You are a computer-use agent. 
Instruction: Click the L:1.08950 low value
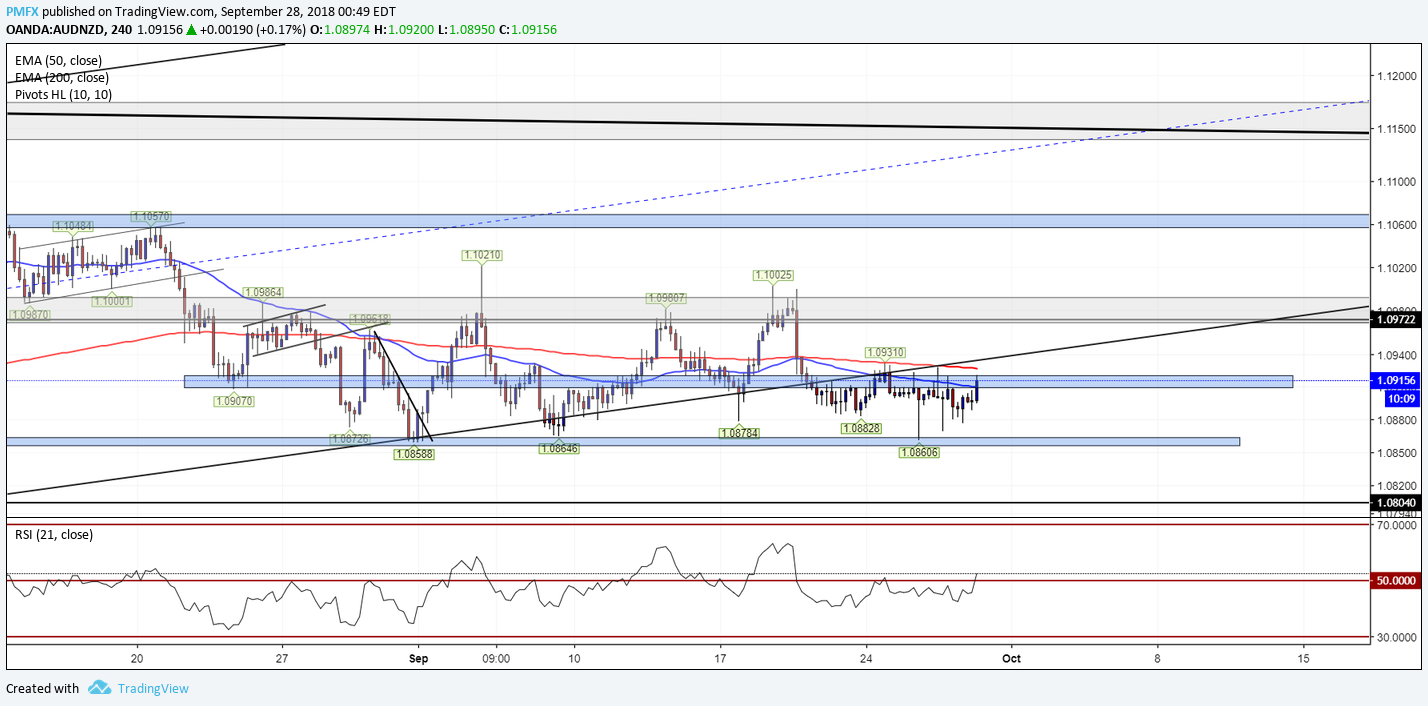tap(465, 30)
